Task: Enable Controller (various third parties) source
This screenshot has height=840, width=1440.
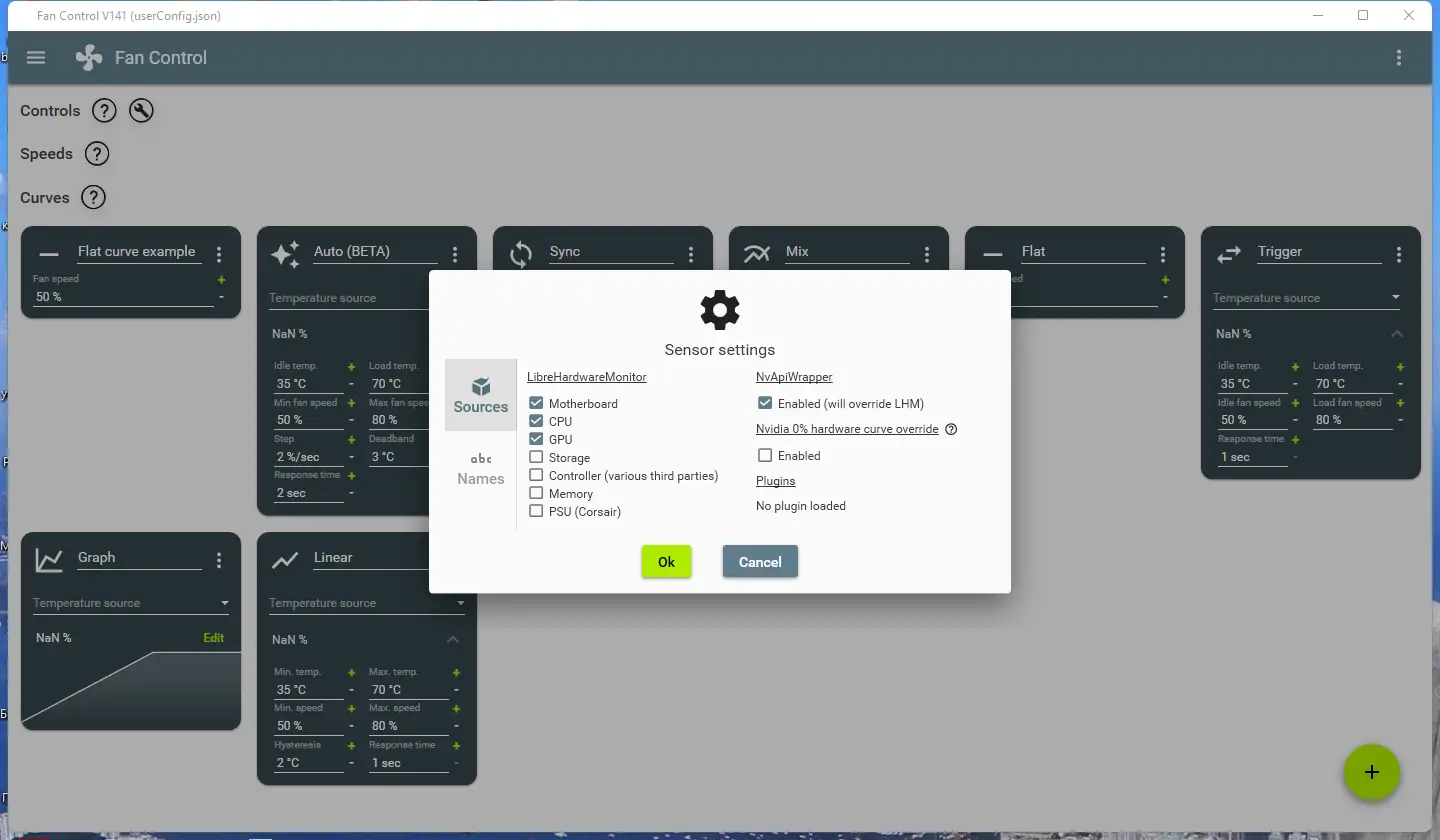Action: pyautogui.click(x=536, y=476)
